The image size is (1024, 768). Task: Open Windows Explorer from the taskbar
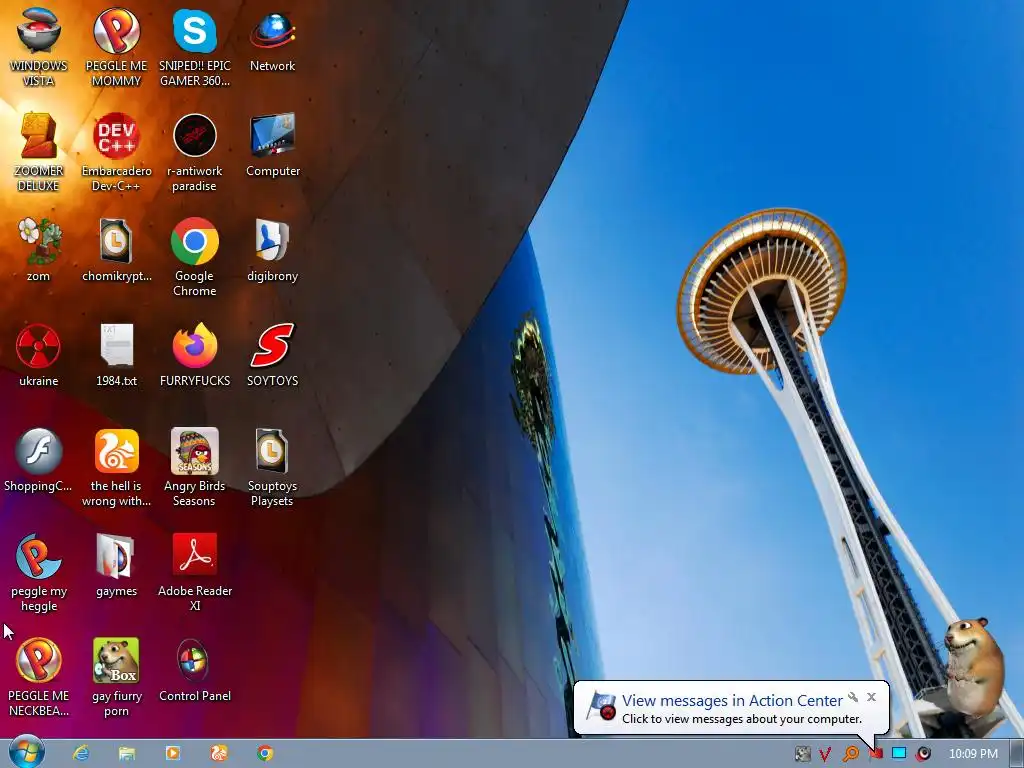127,753
